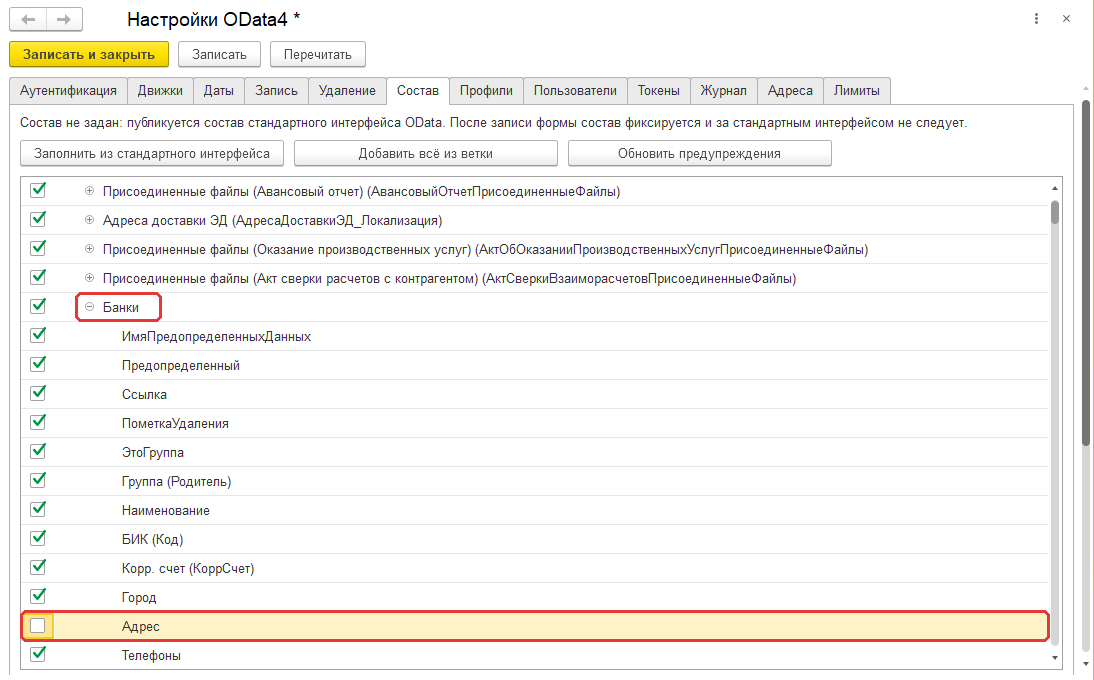Switch to the Аутентификация tab
Screen dimensions: 1094x680
point(68,91)
